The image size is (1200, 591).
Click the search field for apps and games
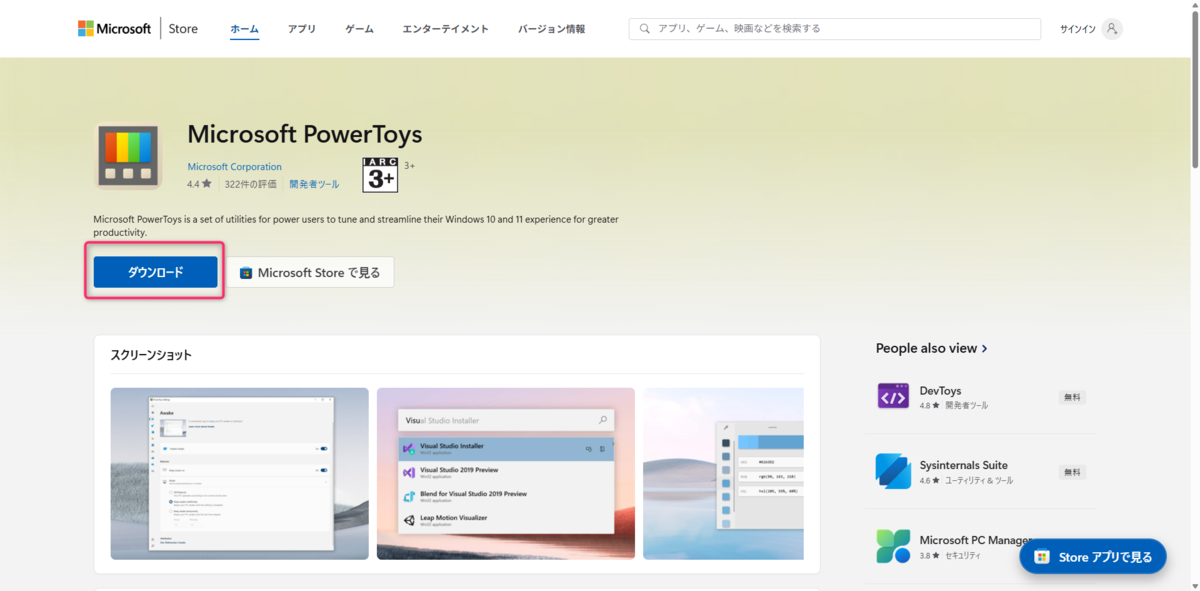[834, 29]
